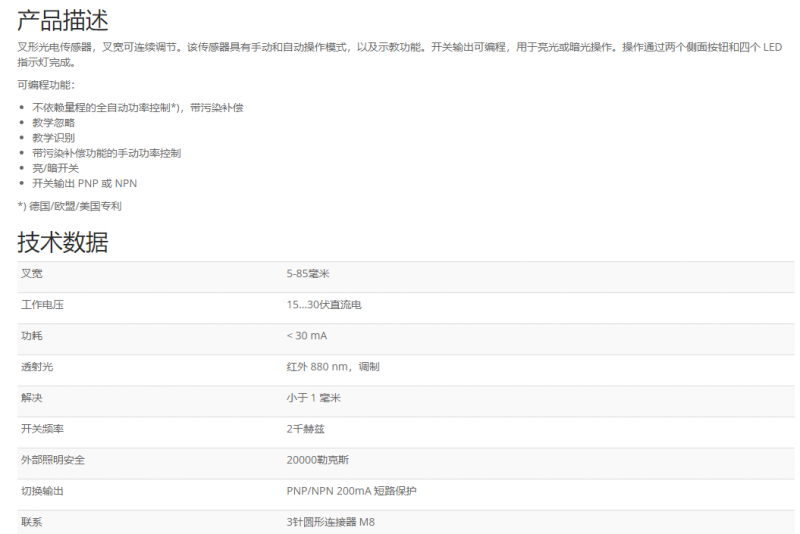Click the 工作电压 row label
800x534 pixels.
42,305
